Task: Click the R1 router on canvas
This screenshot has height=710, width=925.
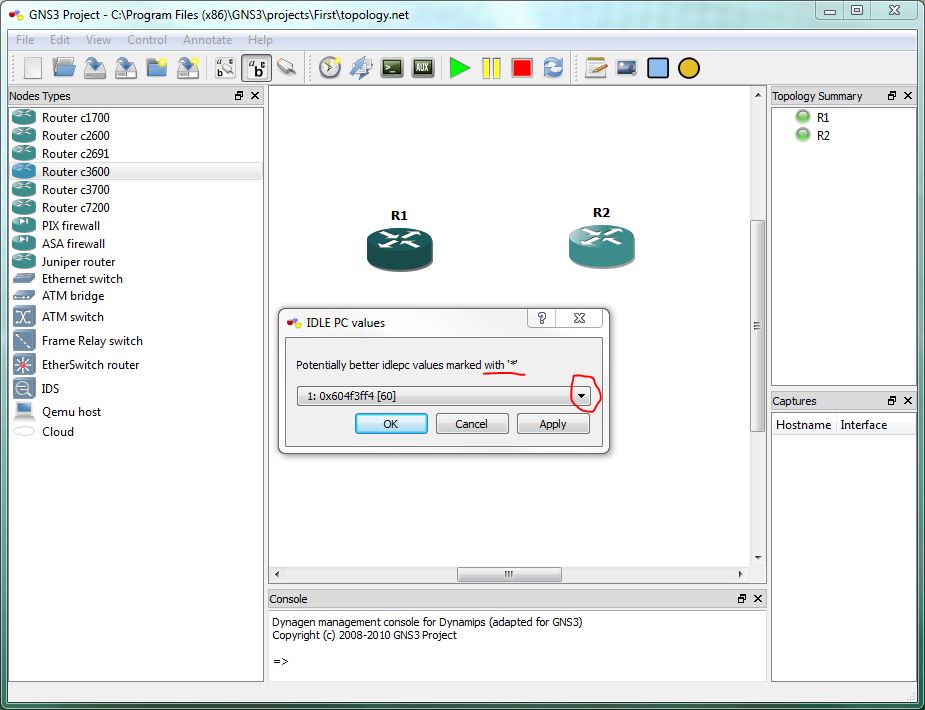Action: (400, 249)
